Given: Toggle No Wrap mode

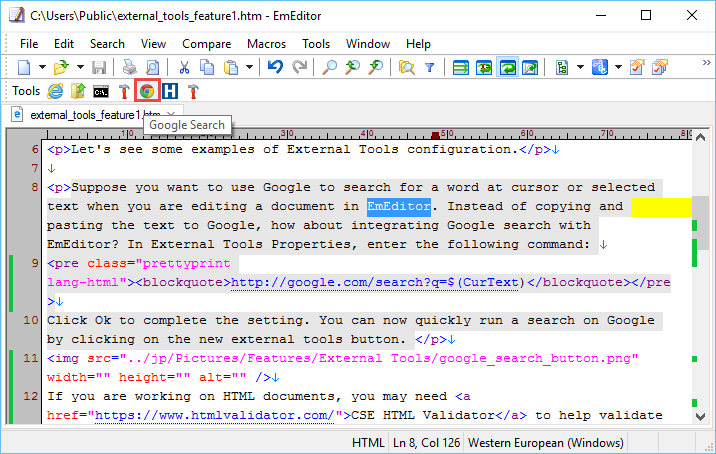Looking at the screenshot, I should point(460,68).
